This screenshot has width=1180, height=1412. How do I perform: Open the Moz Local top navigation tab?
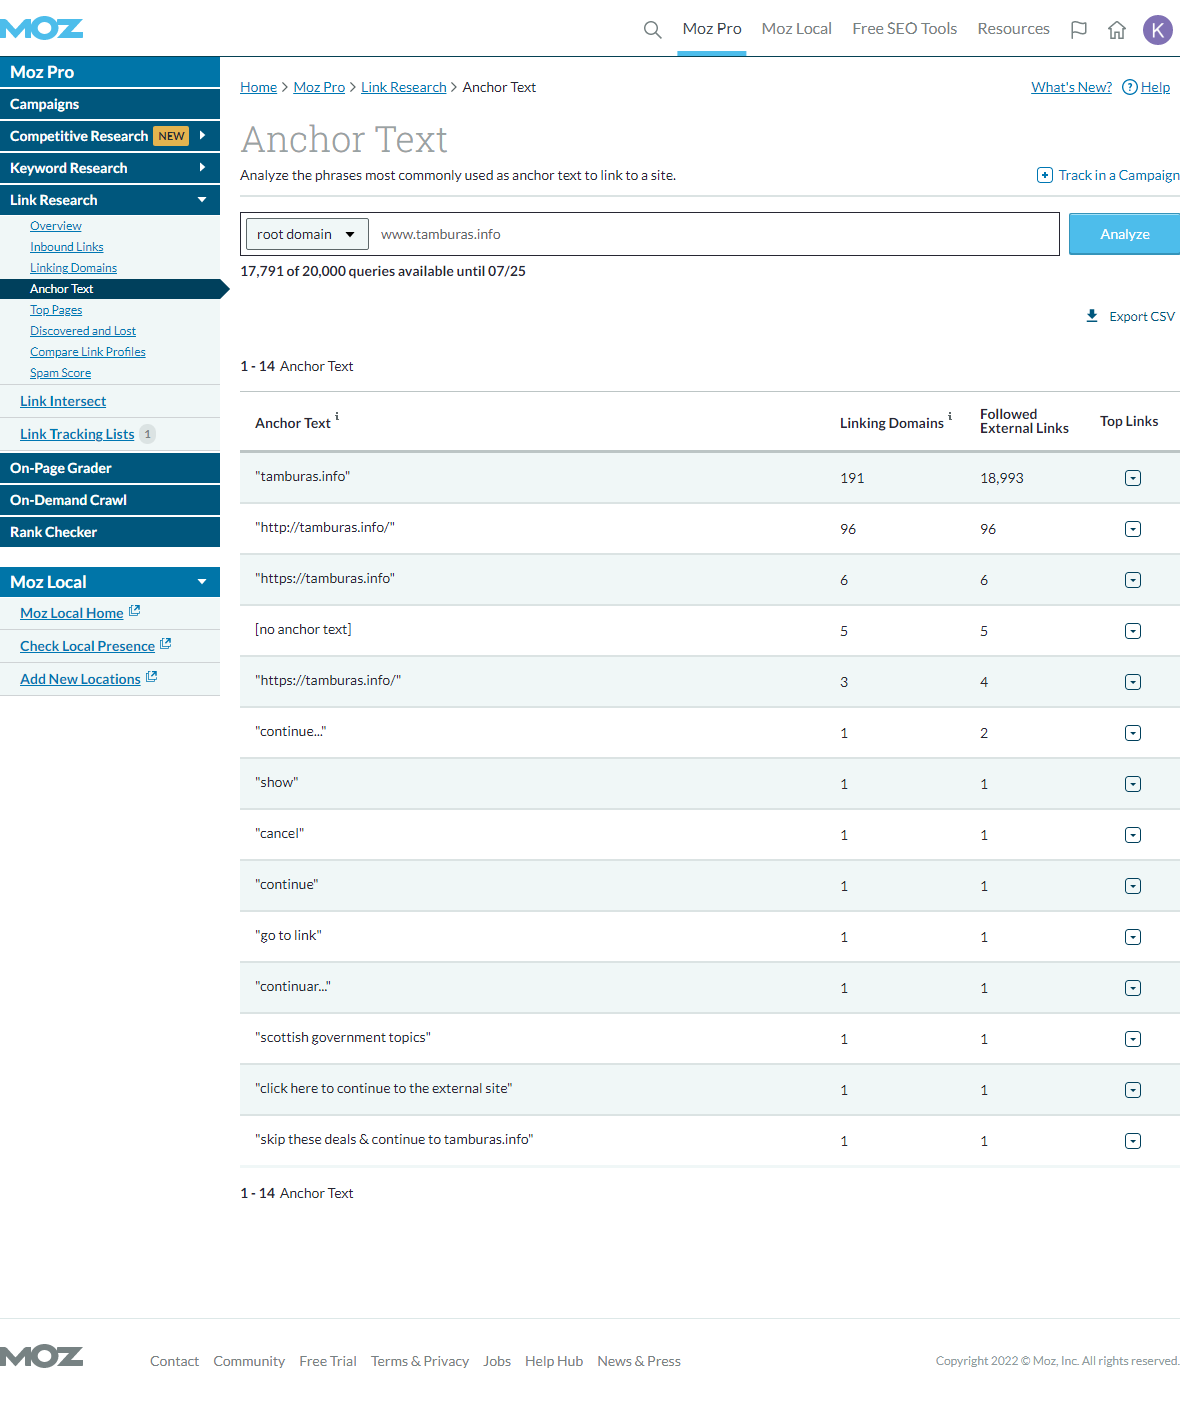797,29
